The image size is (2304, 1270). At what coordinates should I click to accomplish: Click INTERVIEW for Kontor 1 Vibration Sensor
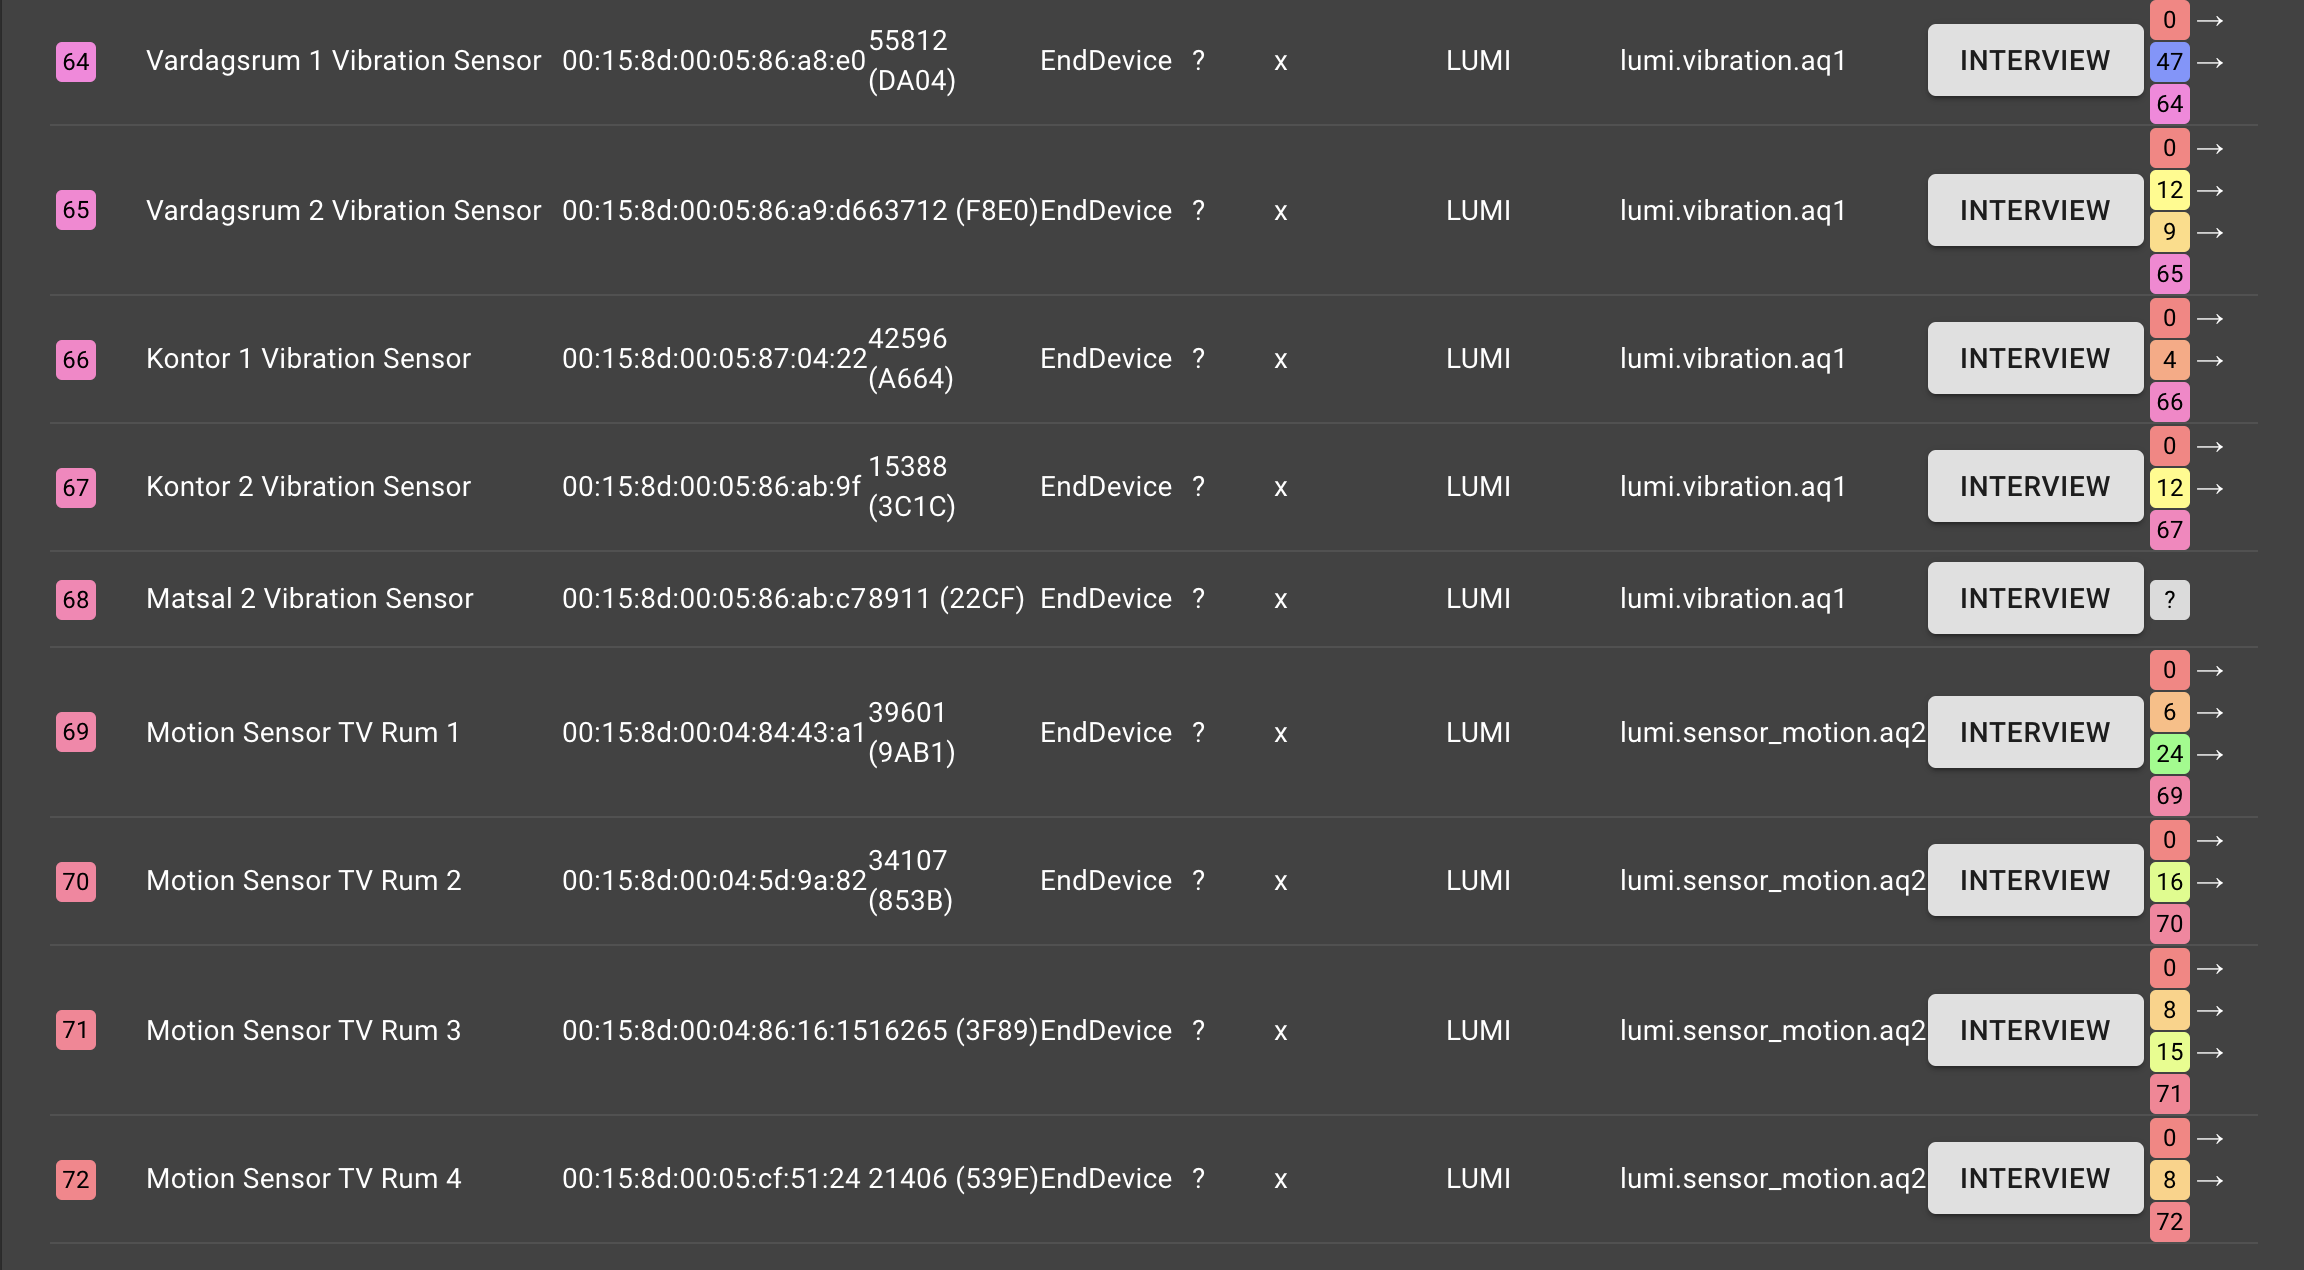(2034, 358)
